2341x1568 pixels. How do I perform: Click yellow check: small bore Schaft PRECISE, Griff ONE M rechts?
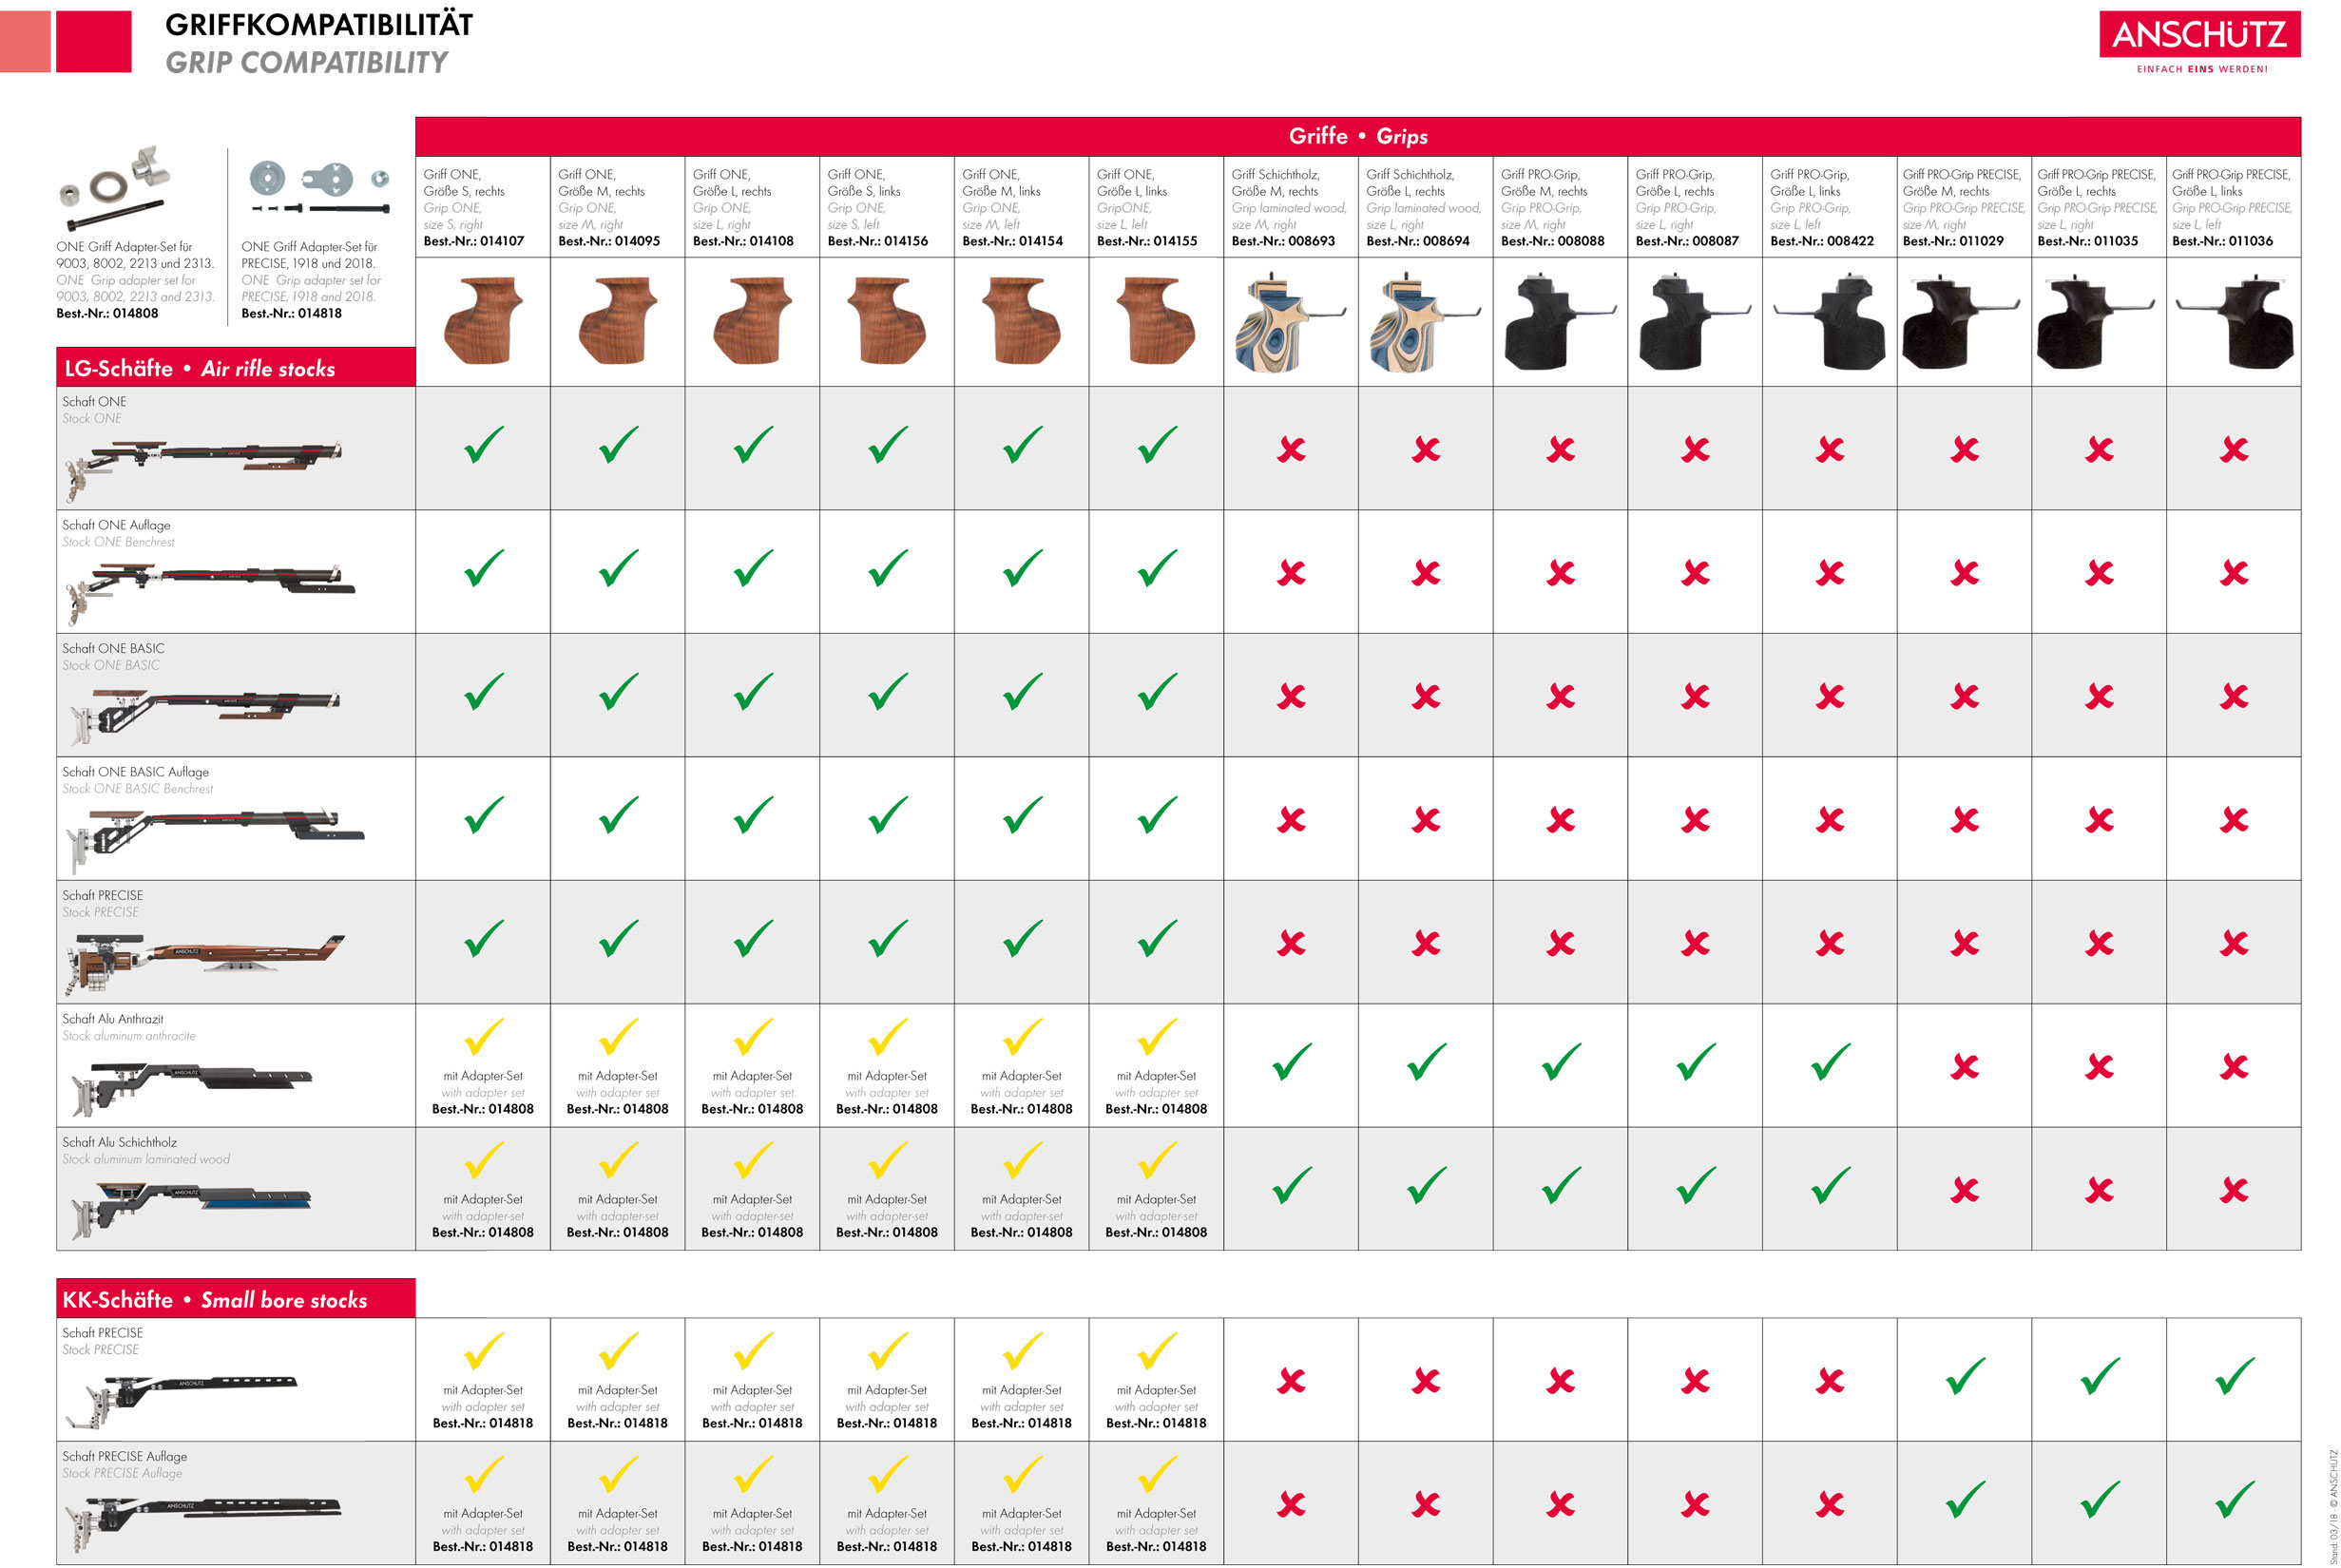pyautogui.click(x=618, y=1351)
